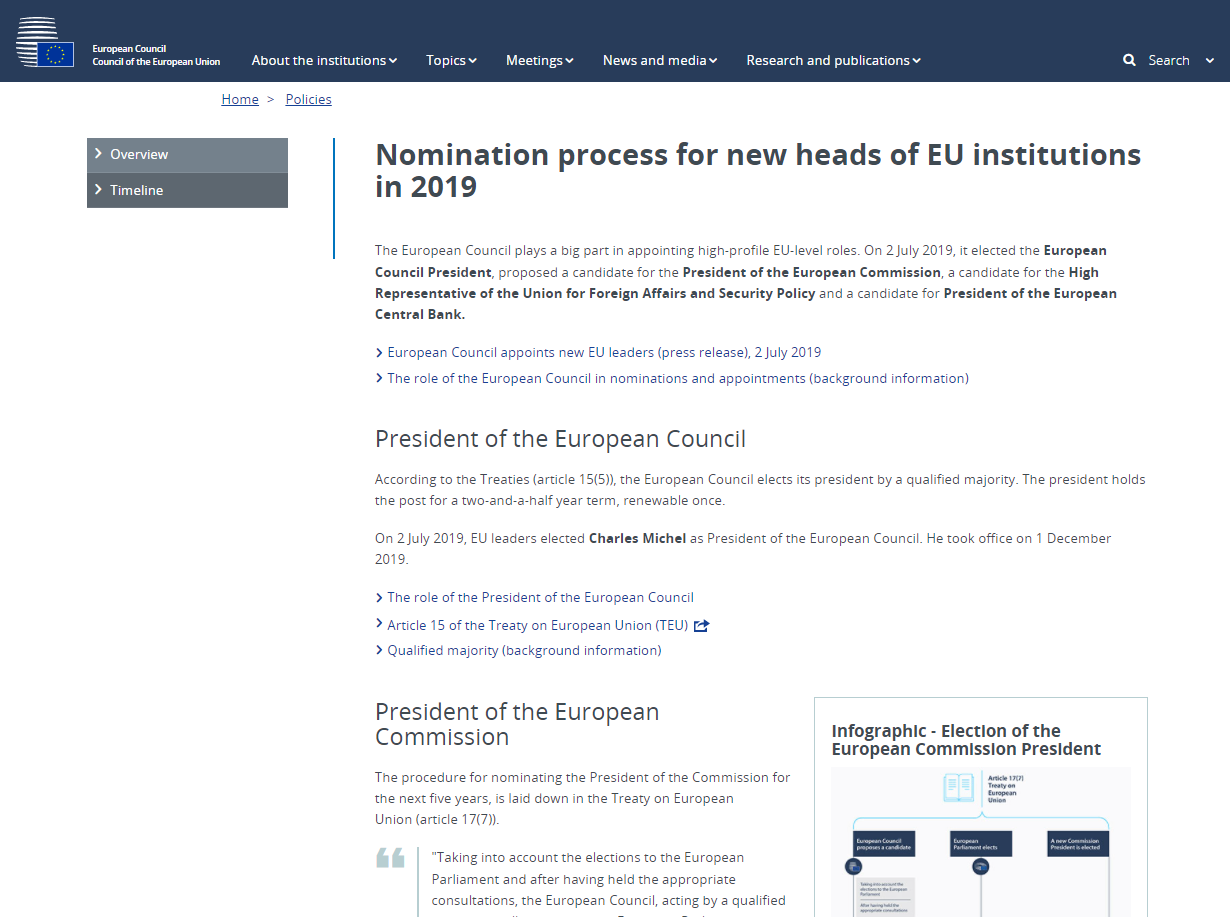The height and width of the screenshot is (917, 1230).
Task: Open the Research and publications menu
Action: (x=833, y=60)
